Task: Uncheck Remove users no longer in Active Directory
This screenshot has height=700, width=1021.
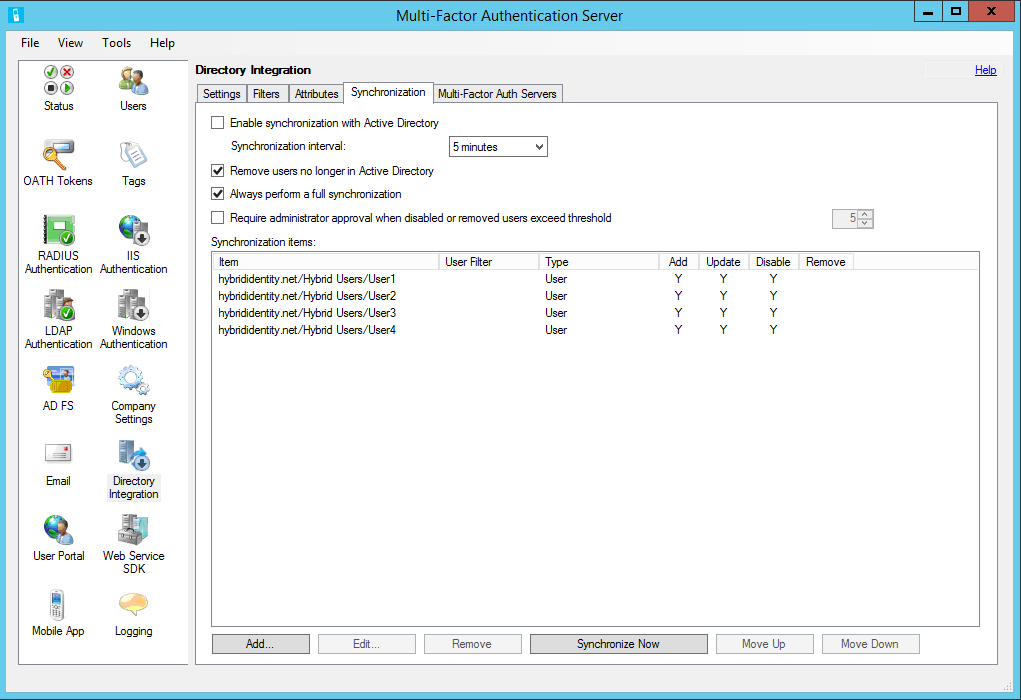Action: click(217, 171)
